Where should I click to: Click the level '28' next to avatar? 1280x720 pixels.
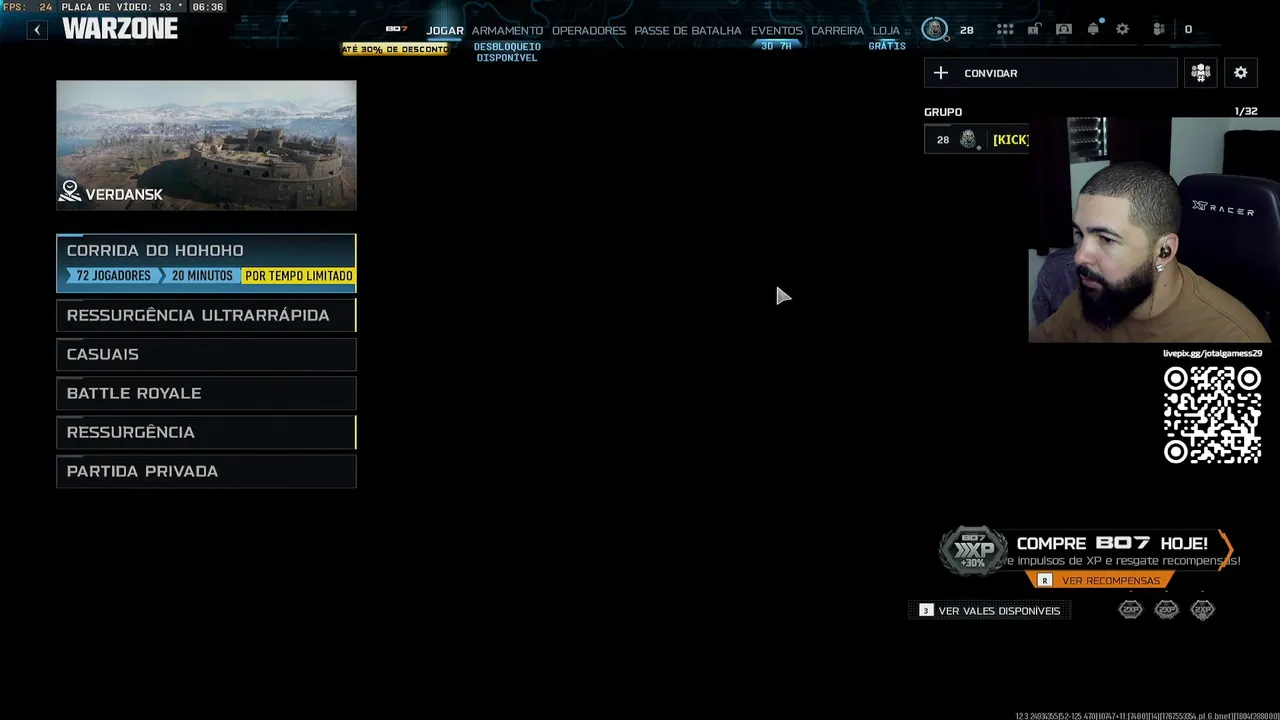[967, 30]
